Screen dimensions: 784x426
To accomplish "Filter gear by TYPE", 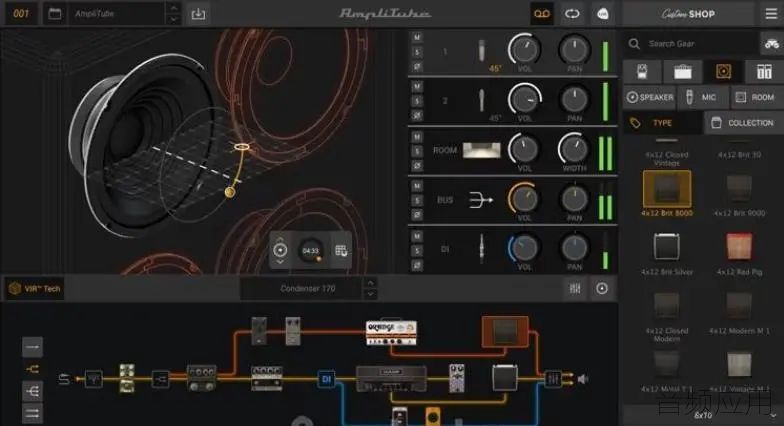I will coord(663,122).
